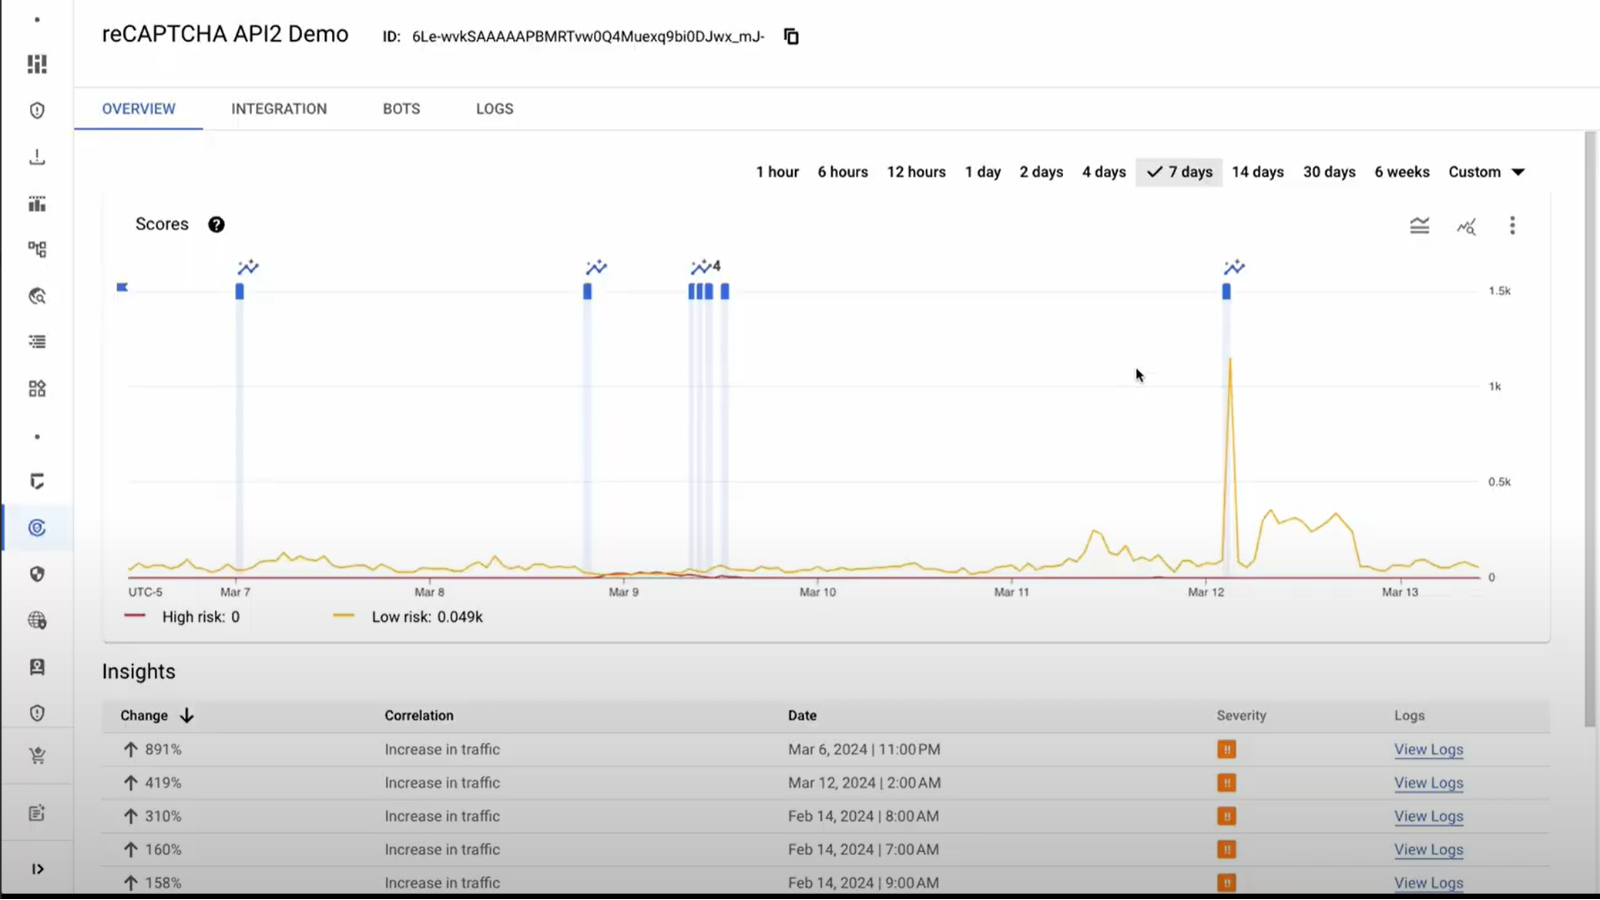The image size is (1600, 900).
Task: Sort Insights by the Change column
Action: pos(157,716)
